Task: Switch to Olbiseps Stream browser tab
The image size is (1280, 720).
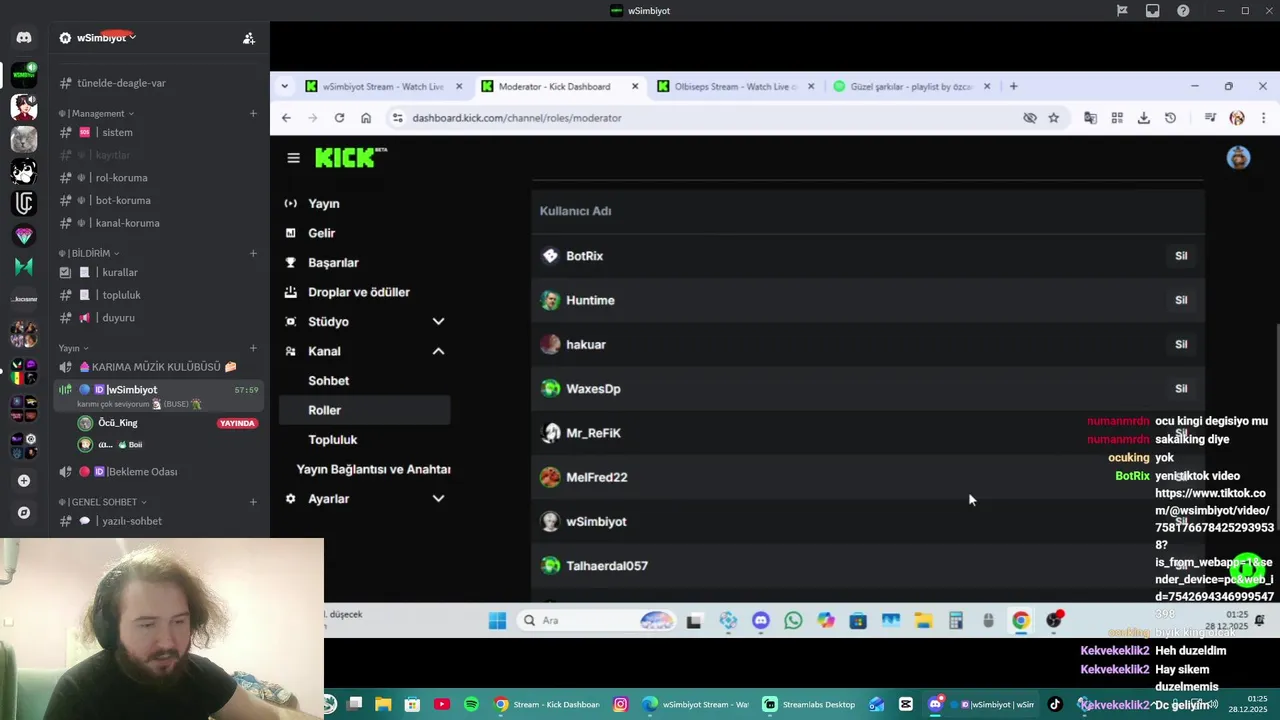Action: [x=737, y=87]
